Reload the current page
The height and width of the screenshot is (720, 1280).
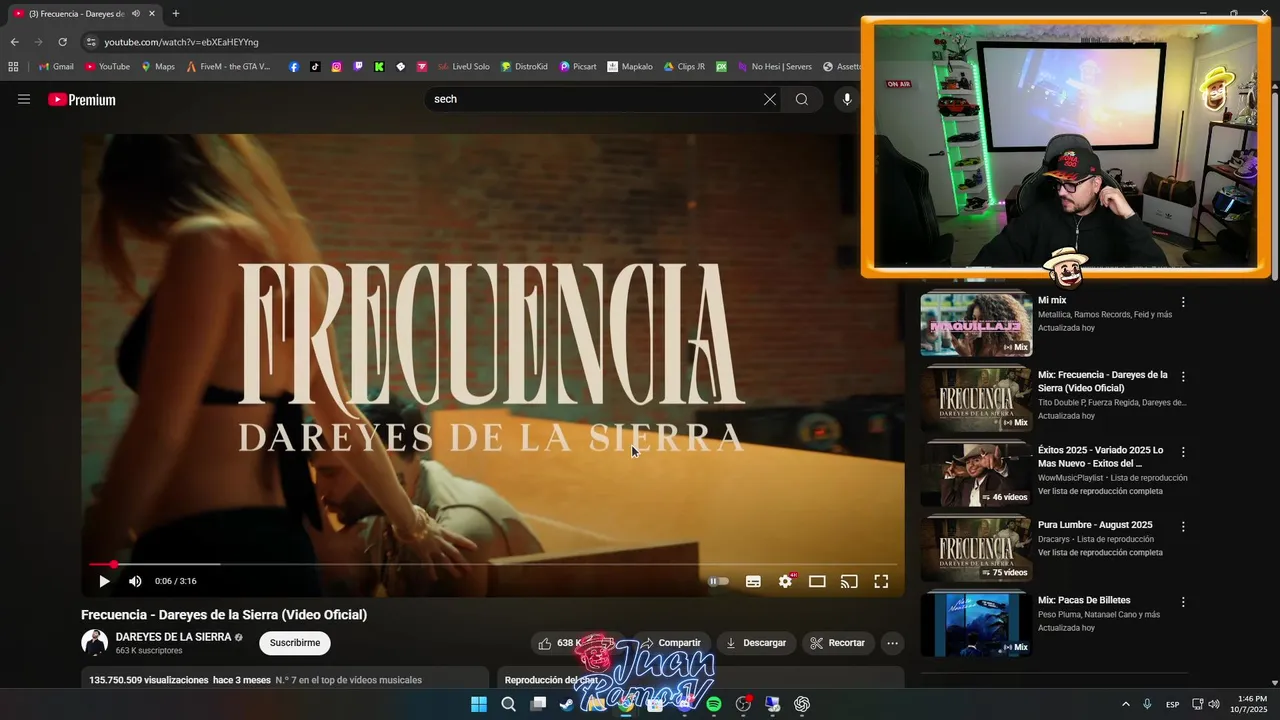point(62,42)
